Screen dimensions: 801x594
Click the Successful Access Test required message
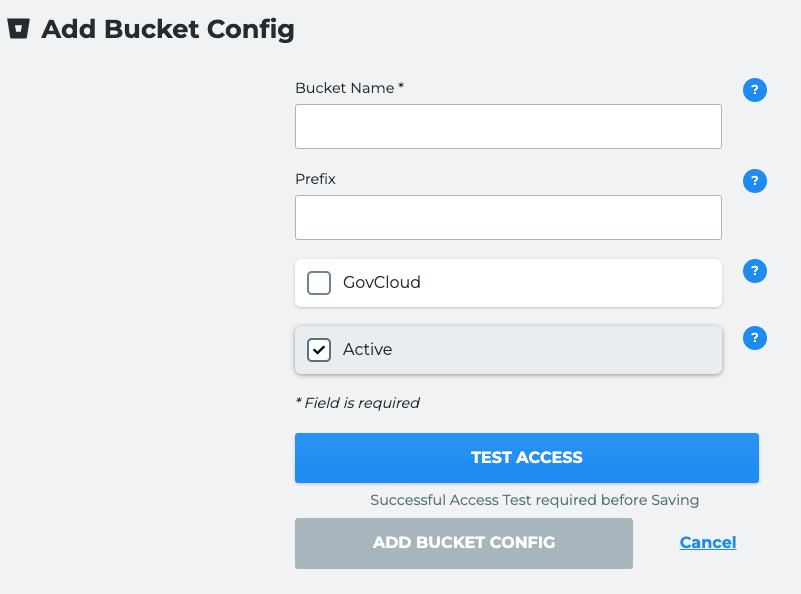pyautogui.click(x=534, y=500)
